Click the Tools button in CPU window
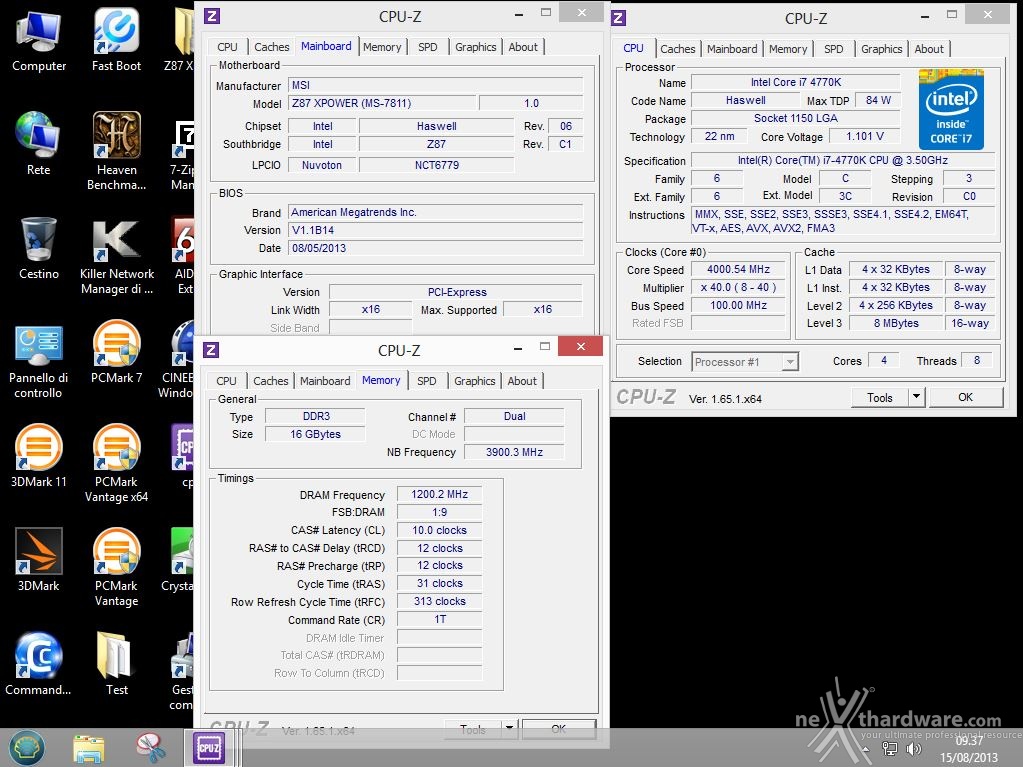This screenshot has width=1023, height=767. [879, 397]
